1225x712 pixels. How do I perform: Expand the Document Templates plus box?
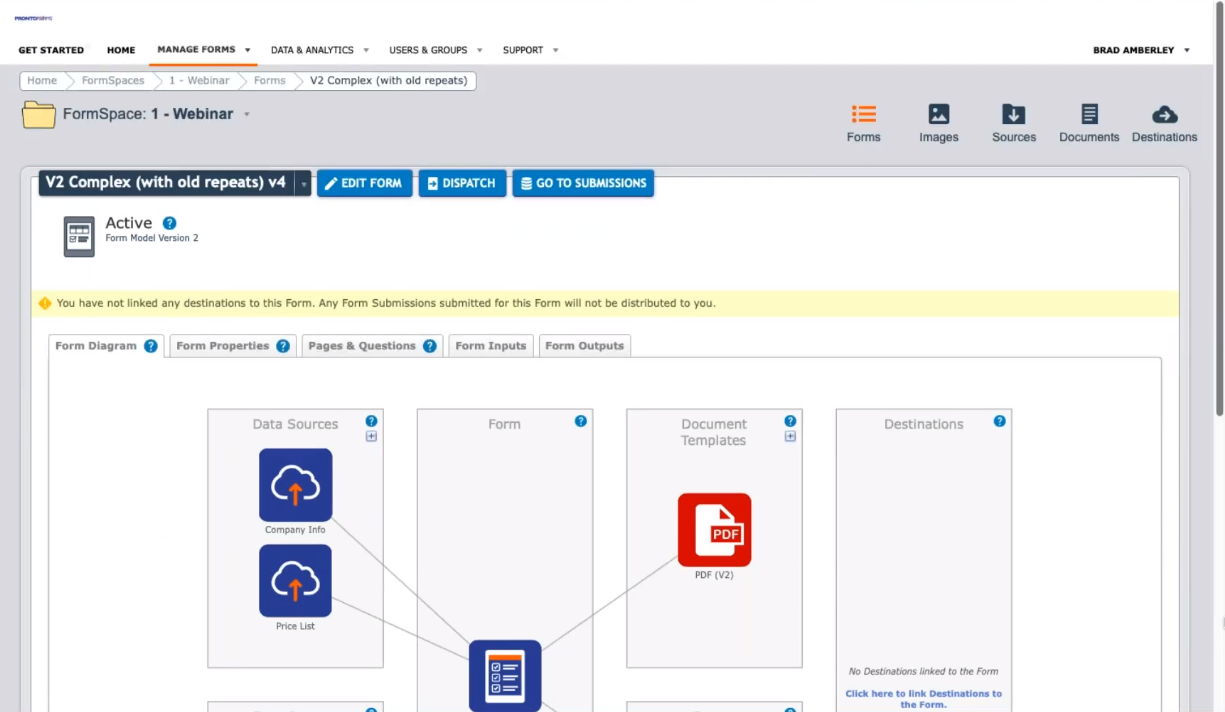790,437
